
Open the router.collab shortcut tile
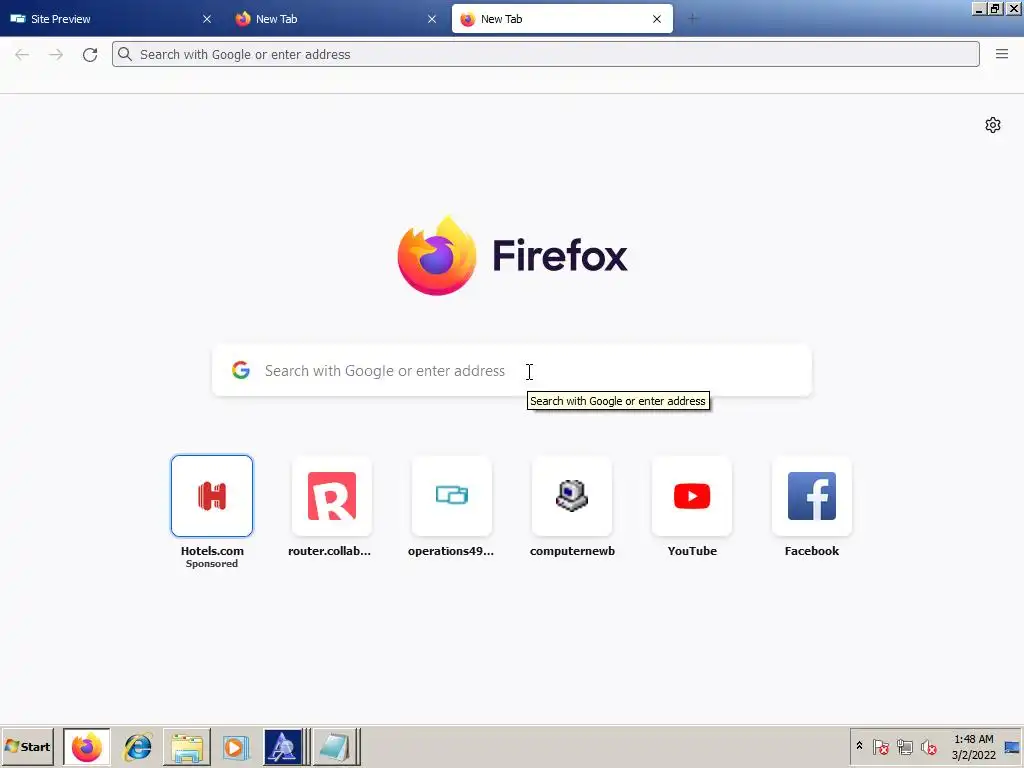coord(332,496)
